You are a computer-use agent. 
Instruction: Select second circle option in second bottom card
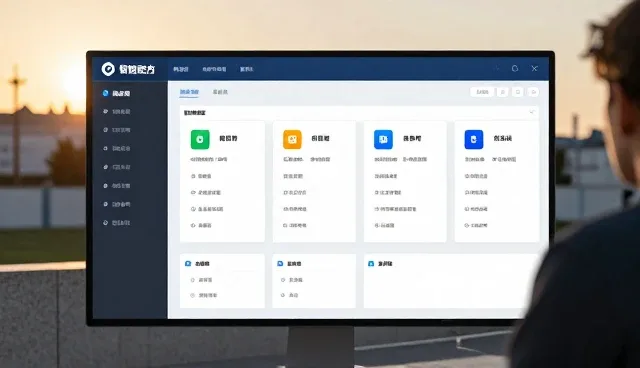[283, 295]
